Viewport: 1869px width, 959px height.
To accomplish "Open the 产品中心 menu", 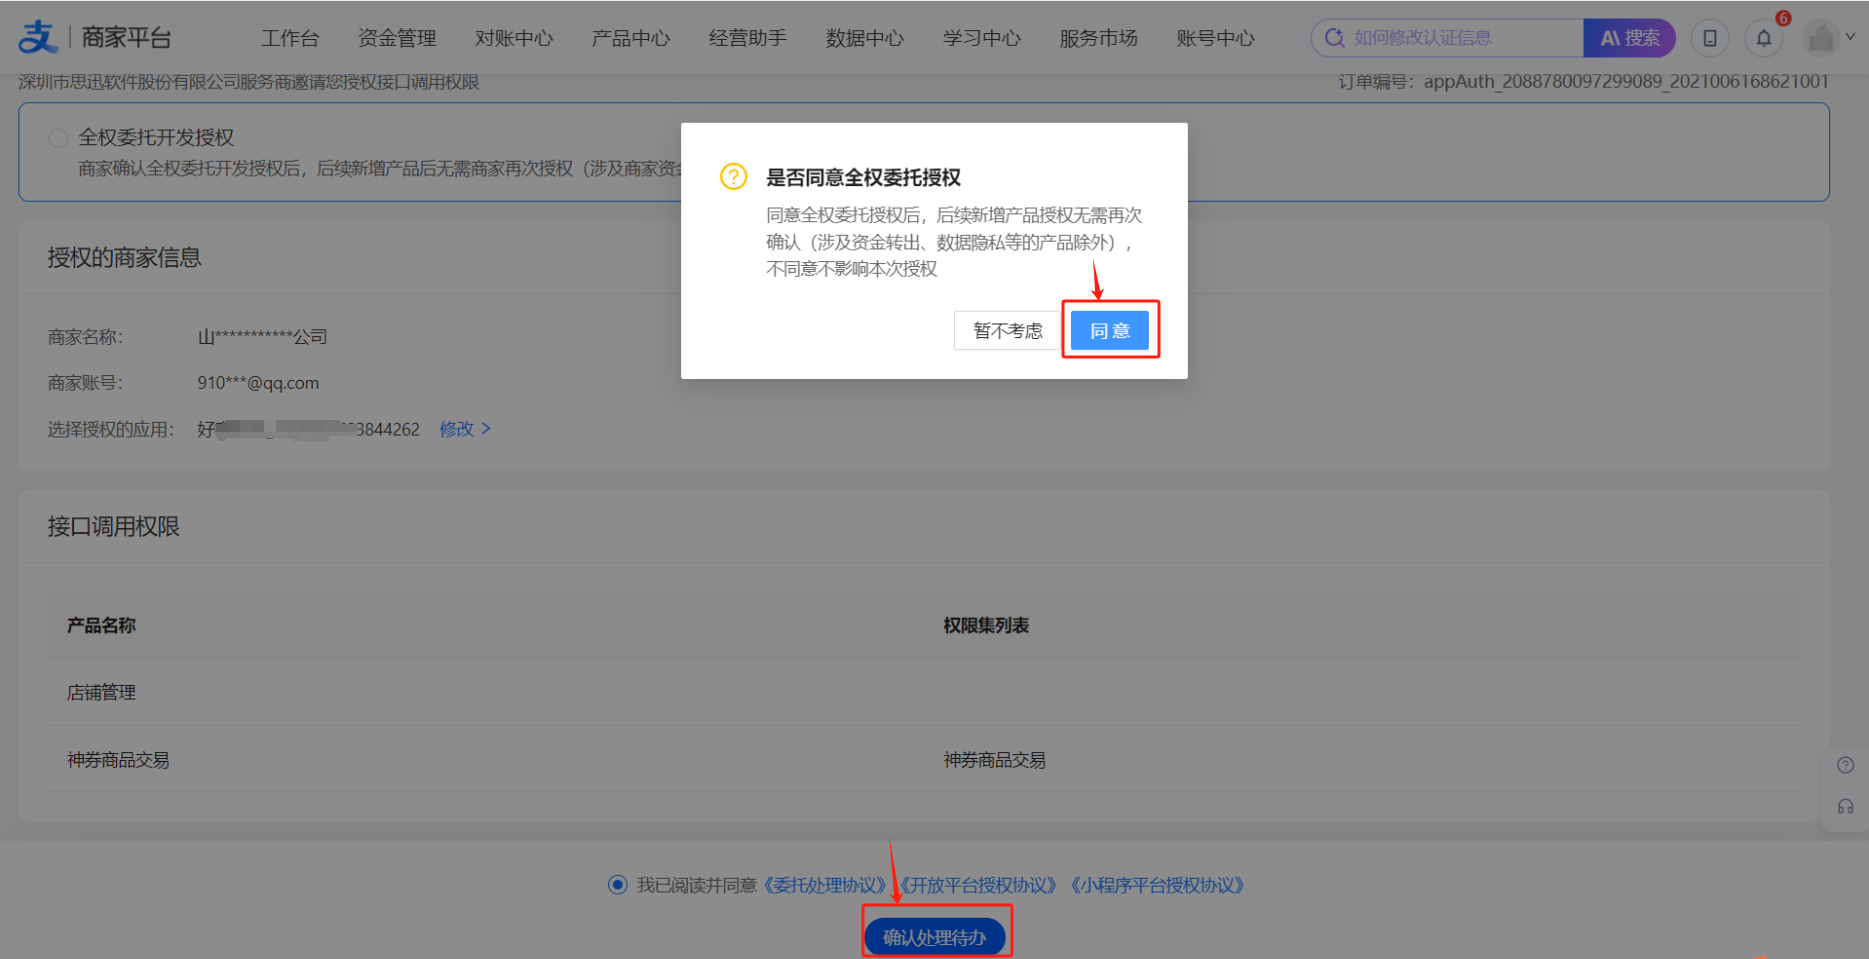I will 631,38.
